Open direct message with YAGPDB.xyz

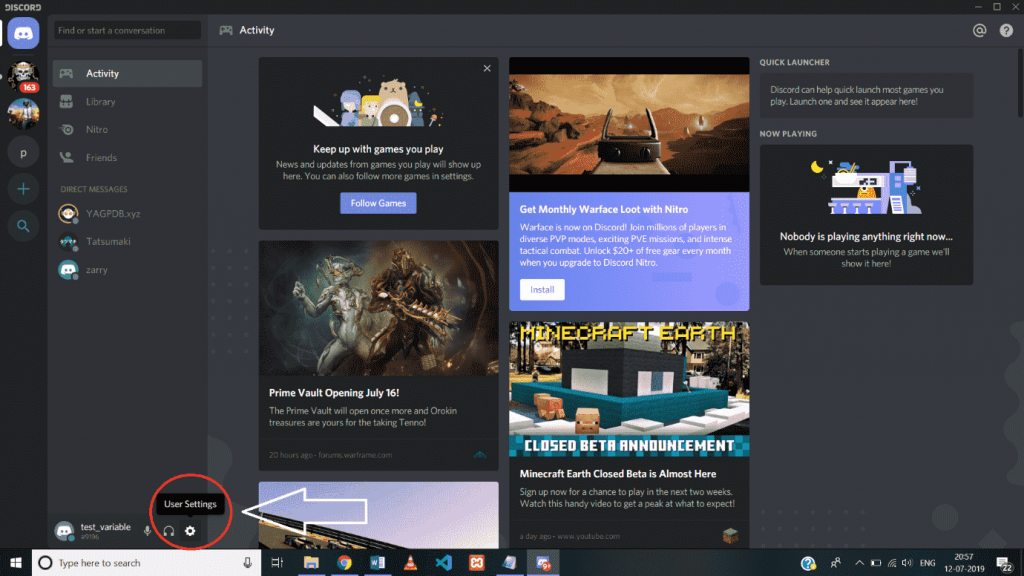(127, 214)
